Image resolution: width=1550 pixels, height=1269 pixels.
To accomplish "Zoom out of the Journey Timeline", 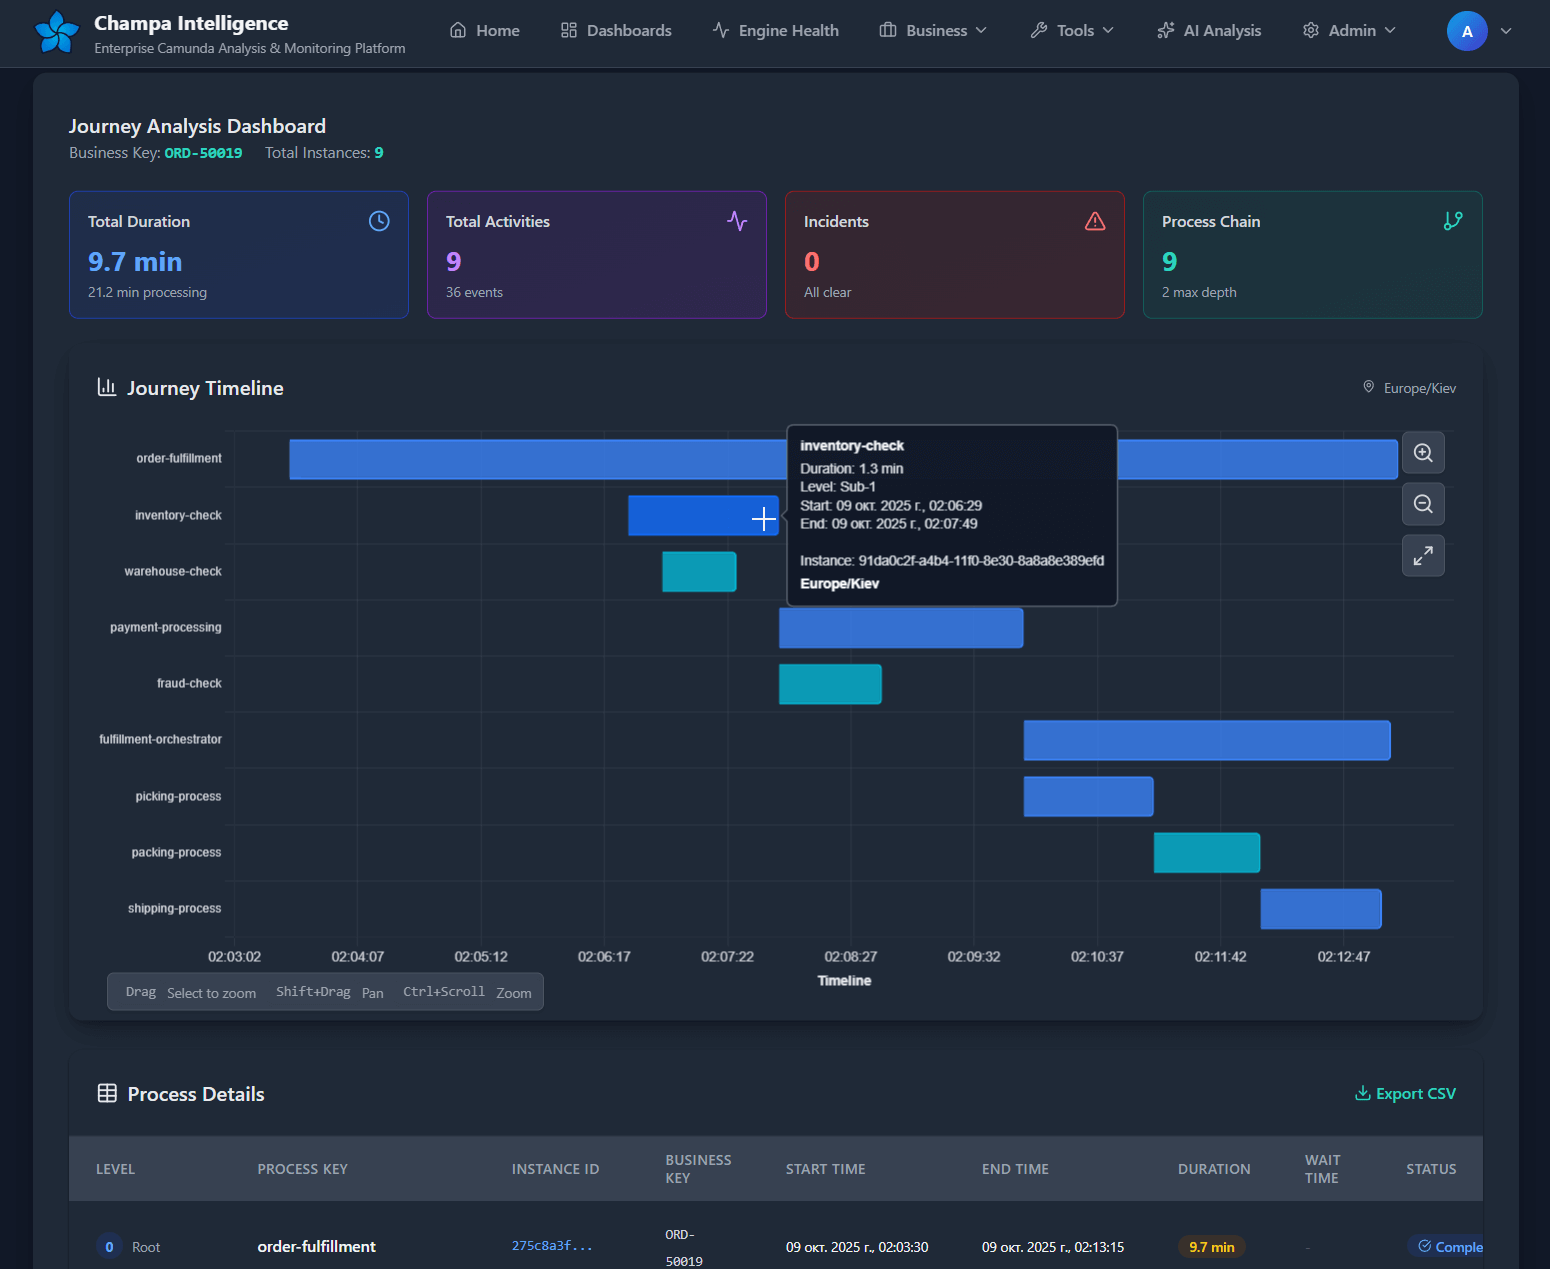I will tap(1422, 504).
